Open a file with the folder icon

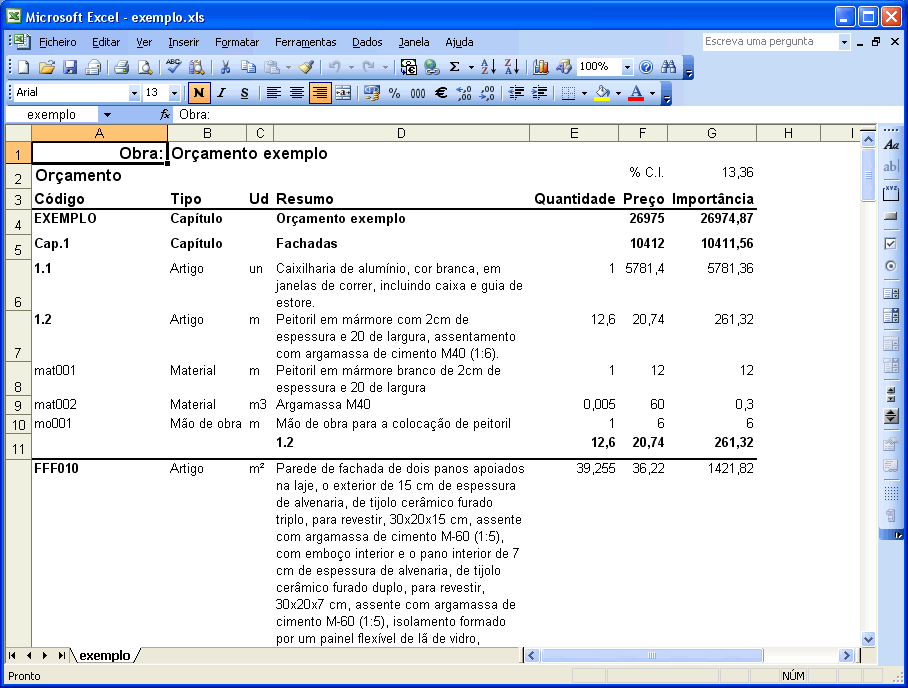(46, 67)
